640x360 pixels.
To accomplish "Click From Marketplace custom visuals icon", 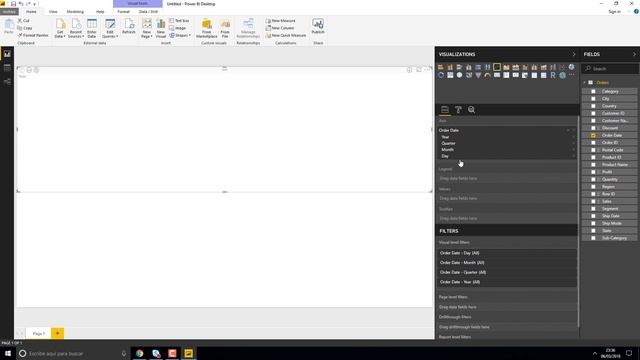I will (207, 28).
